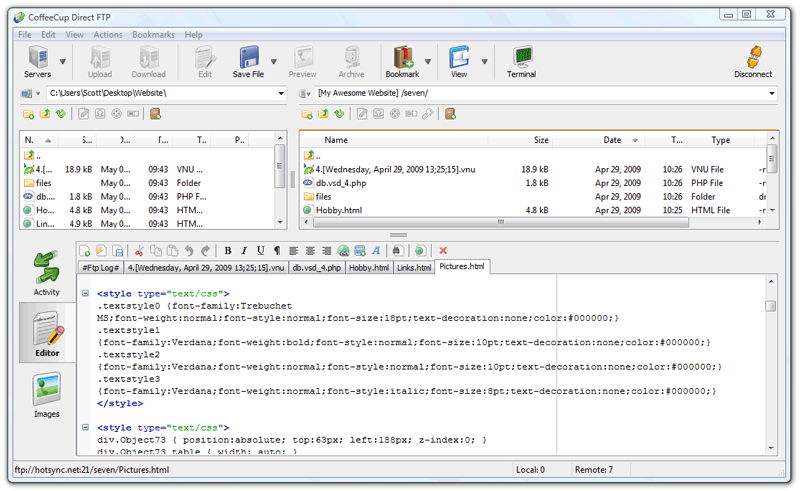The width and height of the screenshot is (800, 491).
Task: Collapse the first style code block
Action: pos(85,293)
